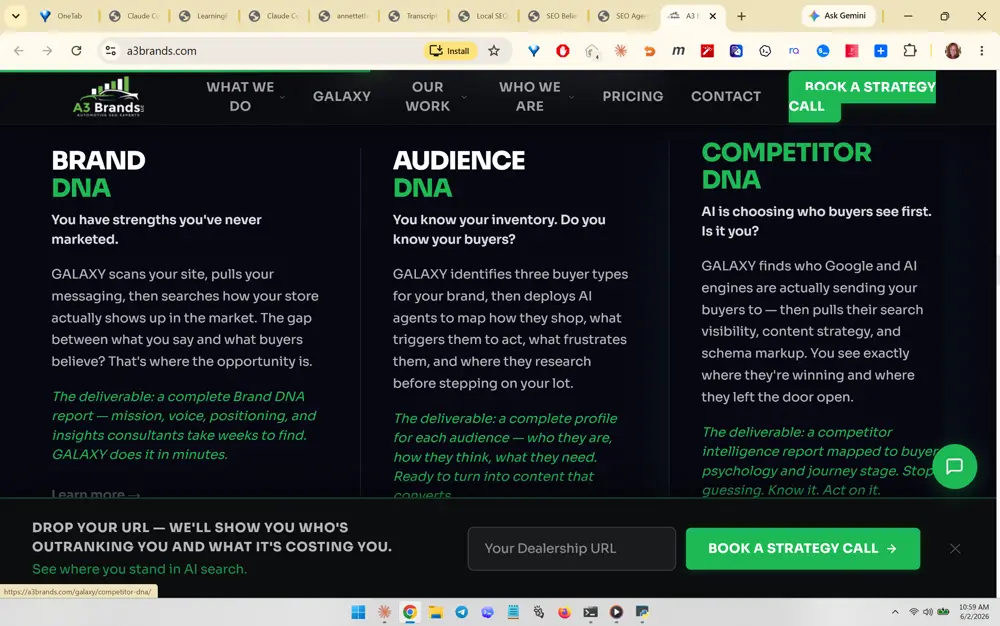
Task: Expand the WHO WE ARE menu chevron
Action: (571, 97)
